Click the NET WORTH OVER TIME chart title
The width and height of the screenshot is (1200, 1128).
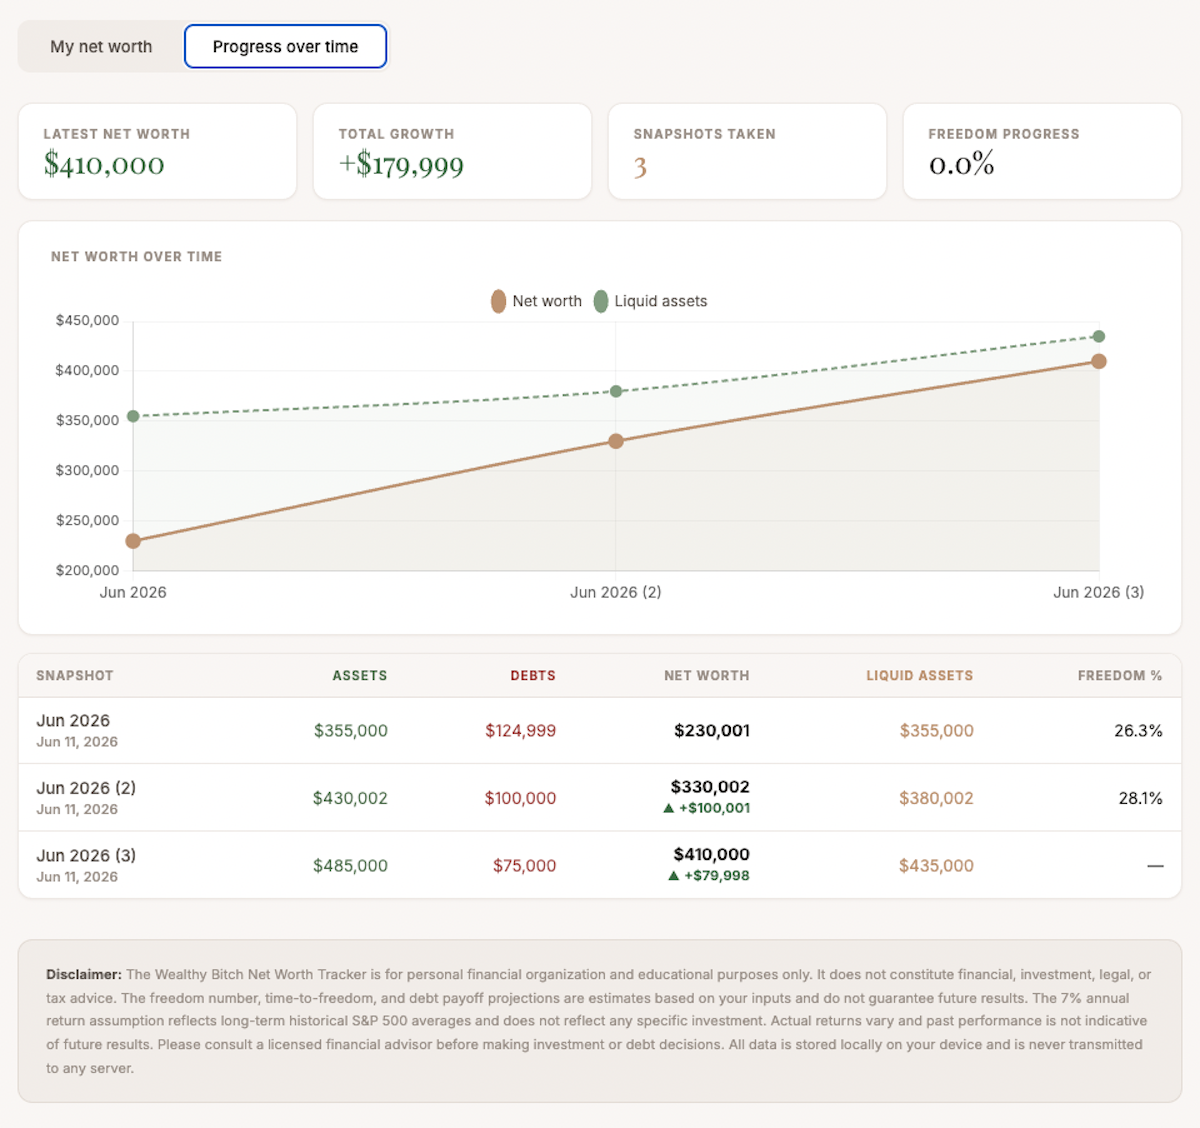coord(137,257)
